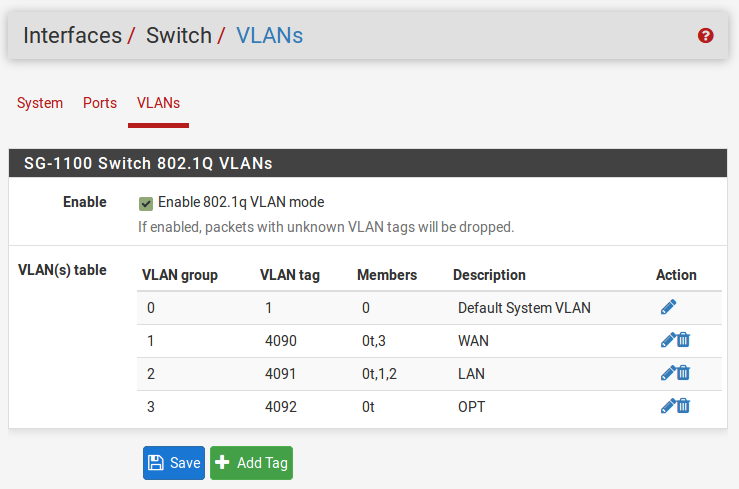Select the WAN description row cell
The height and width of the screenshot is (489, 739).
[473, 340]
